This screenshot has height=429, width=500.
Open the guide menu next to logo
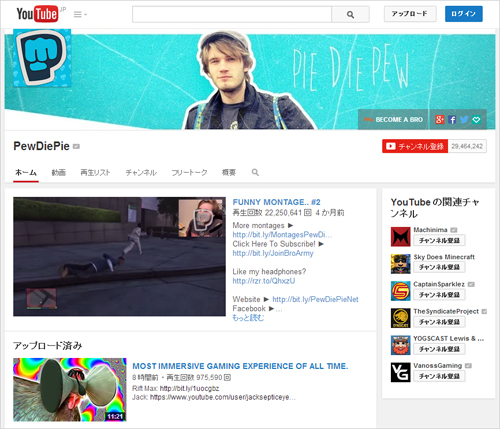point(80,14)
